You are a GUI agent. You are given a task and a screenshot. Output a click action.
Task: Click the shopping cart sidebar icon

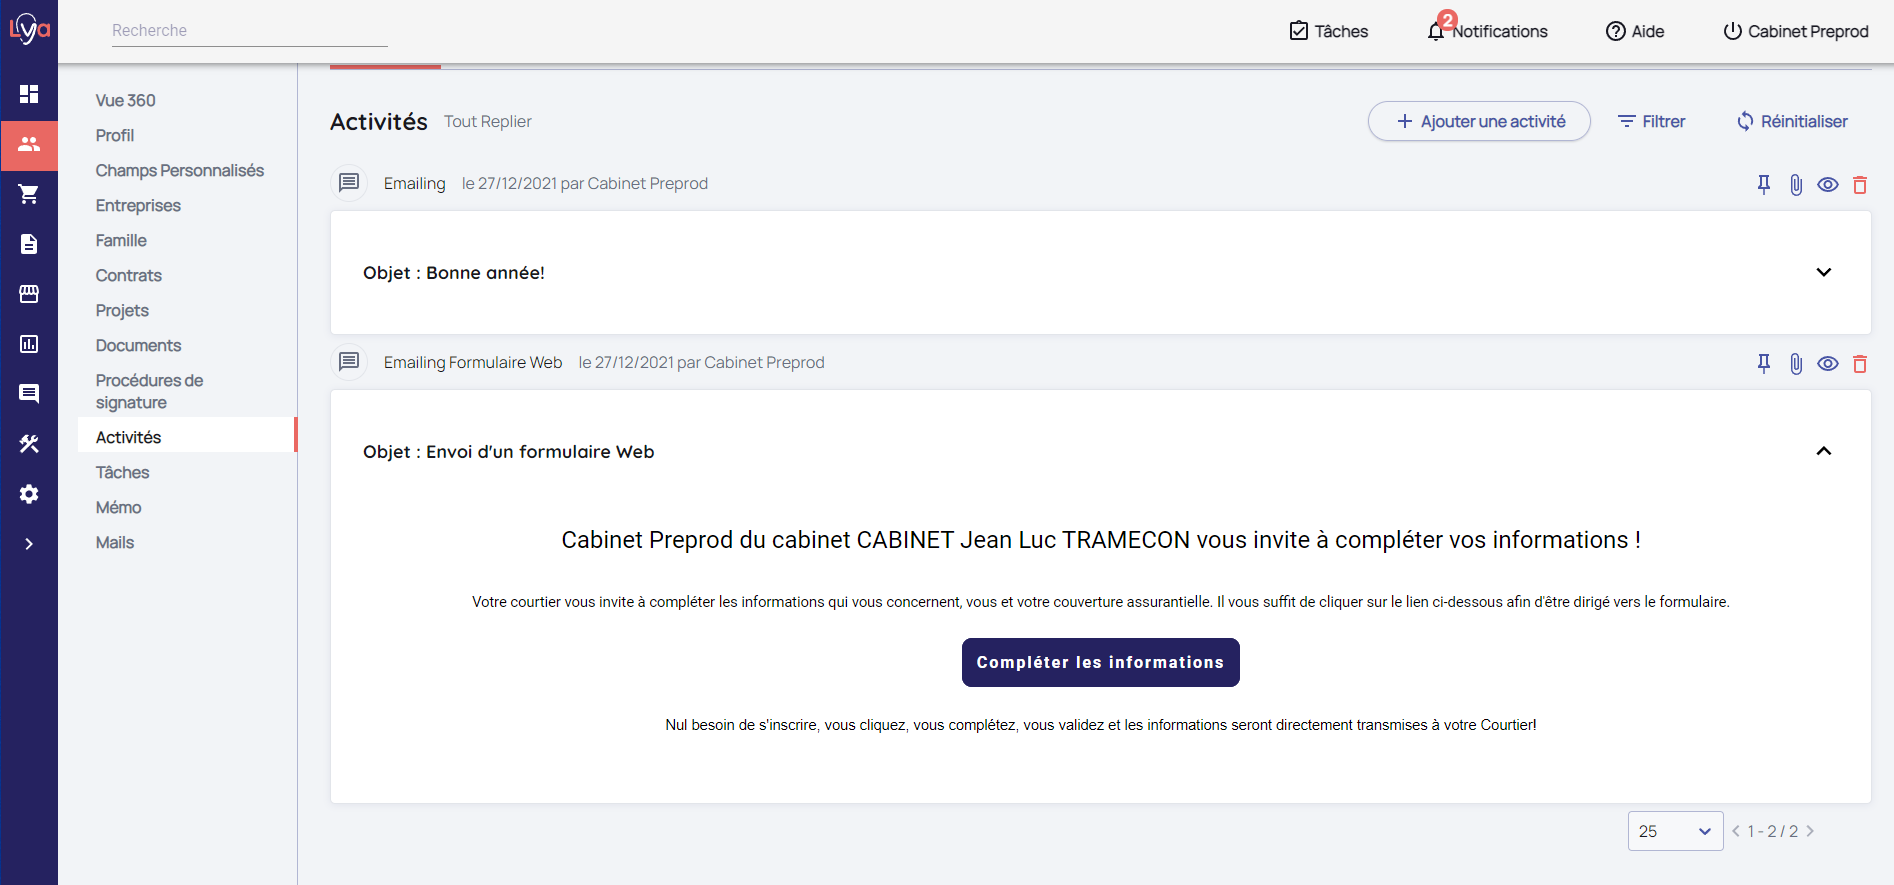coord(29,194)
